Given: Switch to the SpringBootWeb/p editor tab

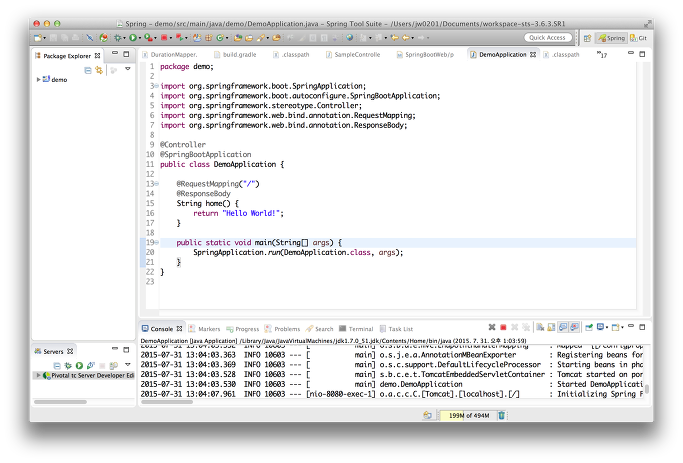Looking at the screenshot, I should (x=425, y=55).
